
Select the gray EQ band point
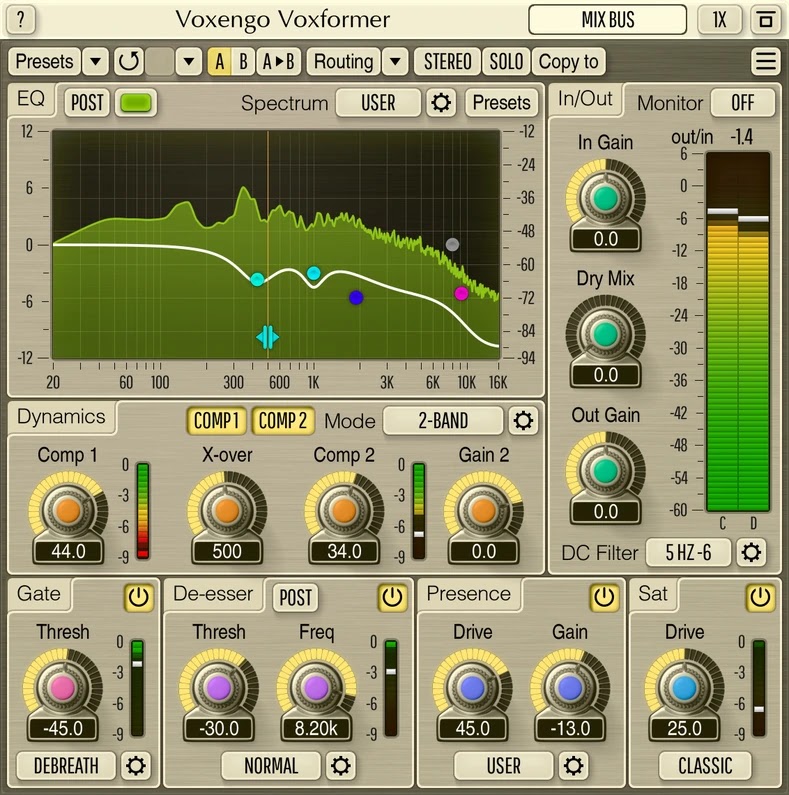click(x=452, y=245)
